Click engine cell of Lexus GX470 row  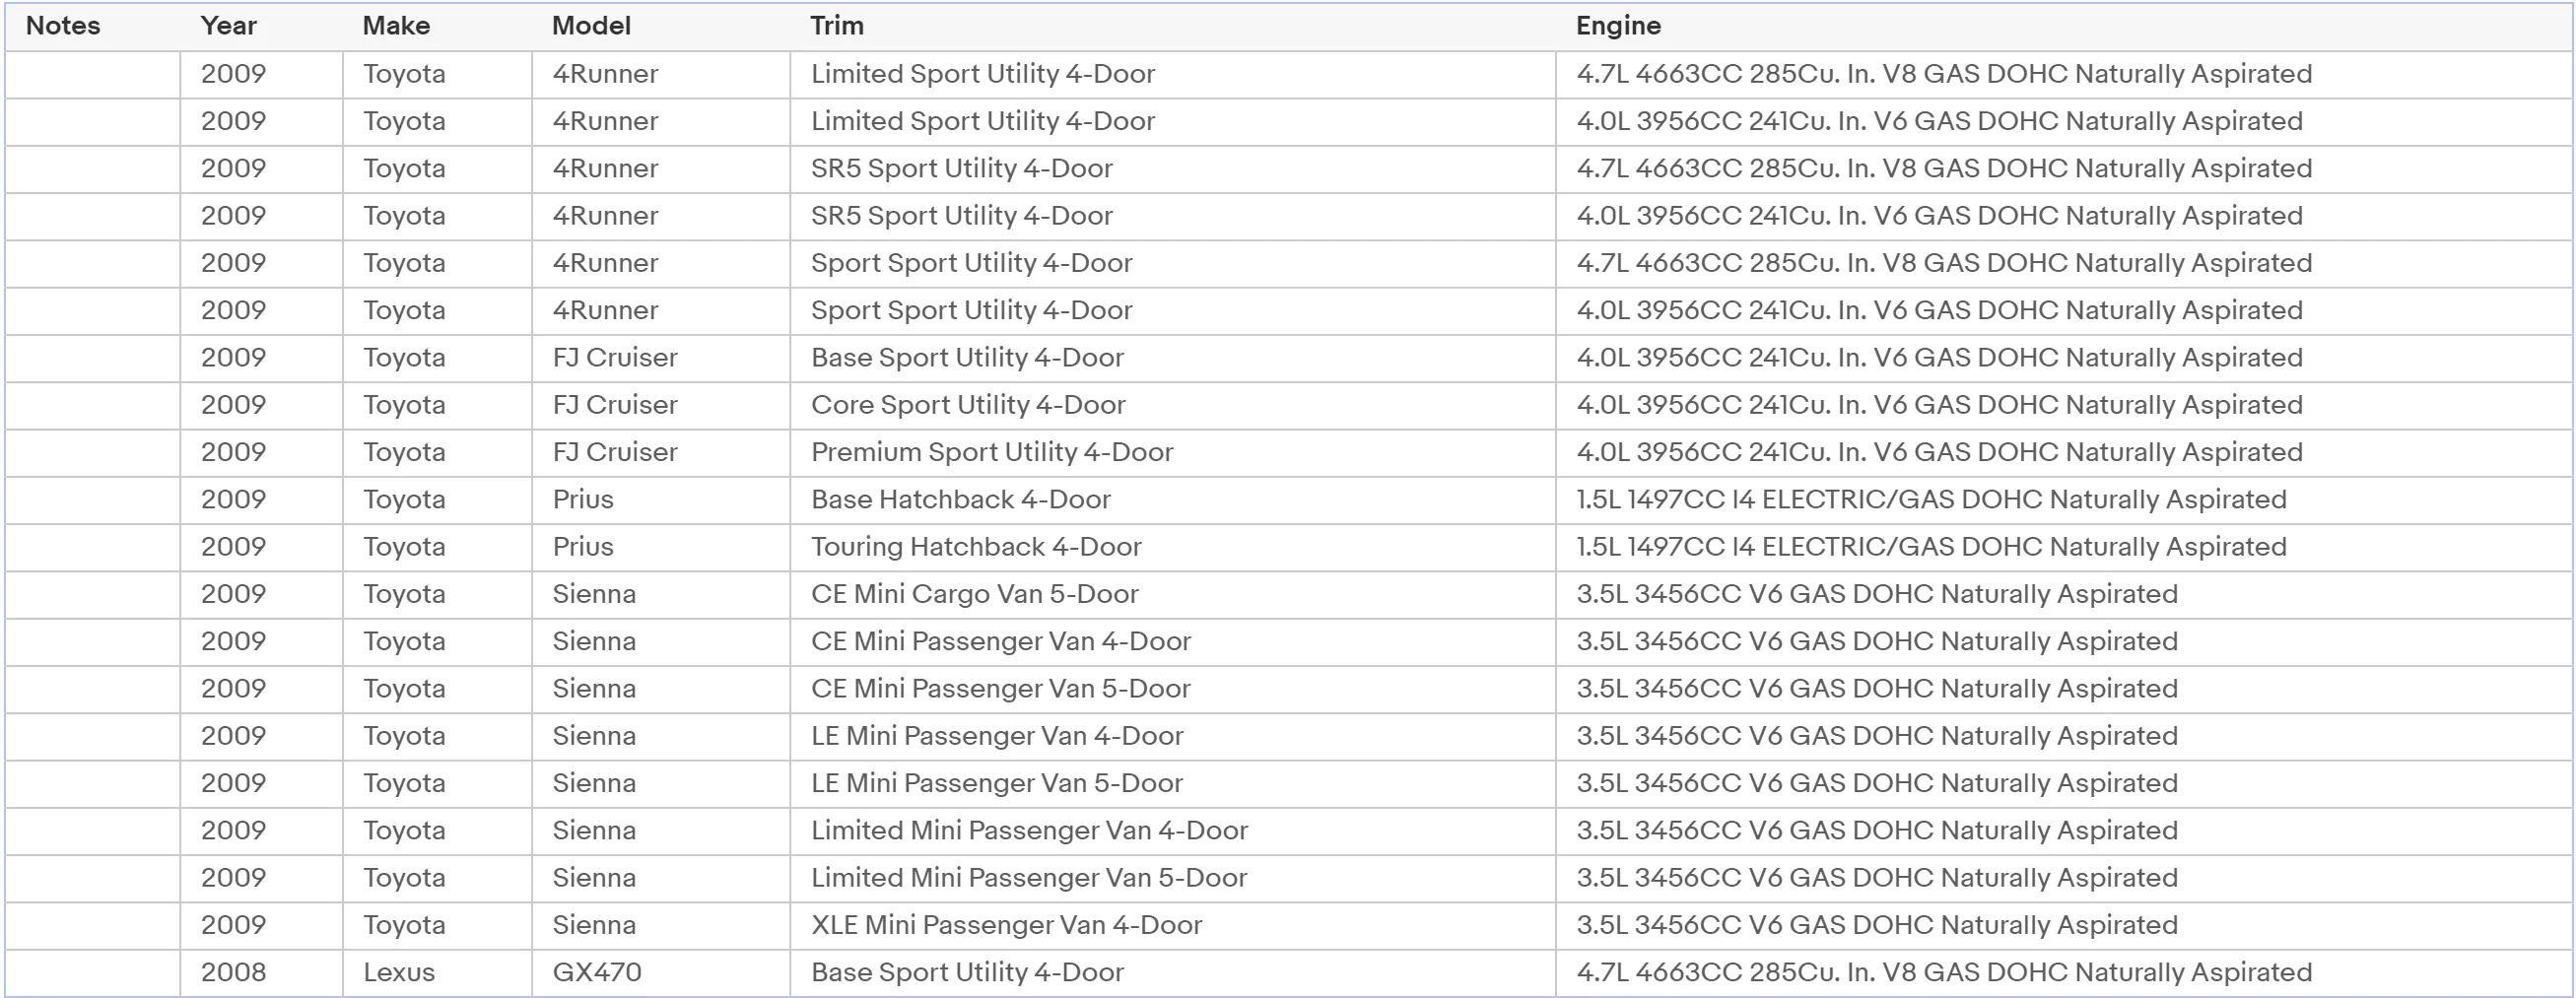pos(2064,973)
